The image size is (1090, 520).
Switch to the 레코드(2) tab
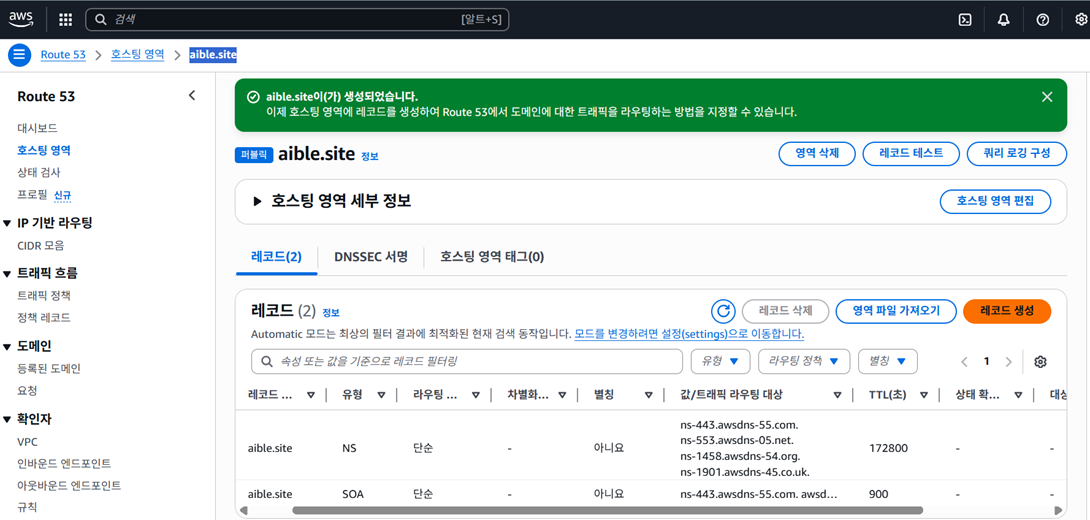tap(276, 257)
